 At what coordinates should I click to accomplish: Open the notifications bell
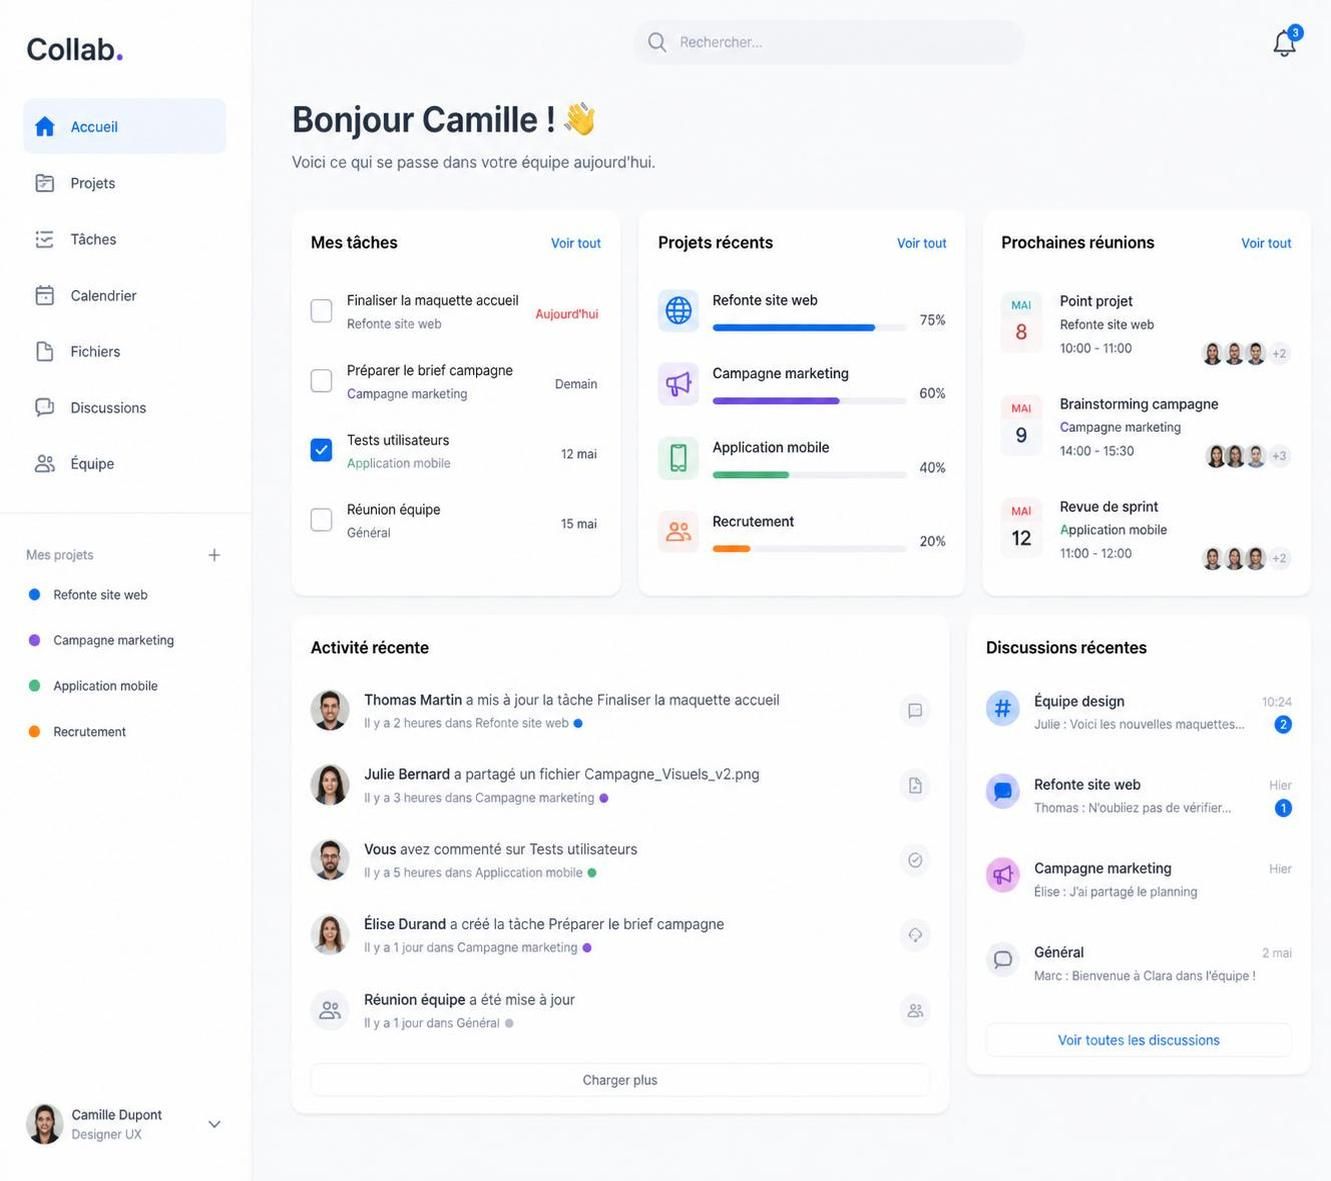pyautogui.click(x=1284, y=43)
